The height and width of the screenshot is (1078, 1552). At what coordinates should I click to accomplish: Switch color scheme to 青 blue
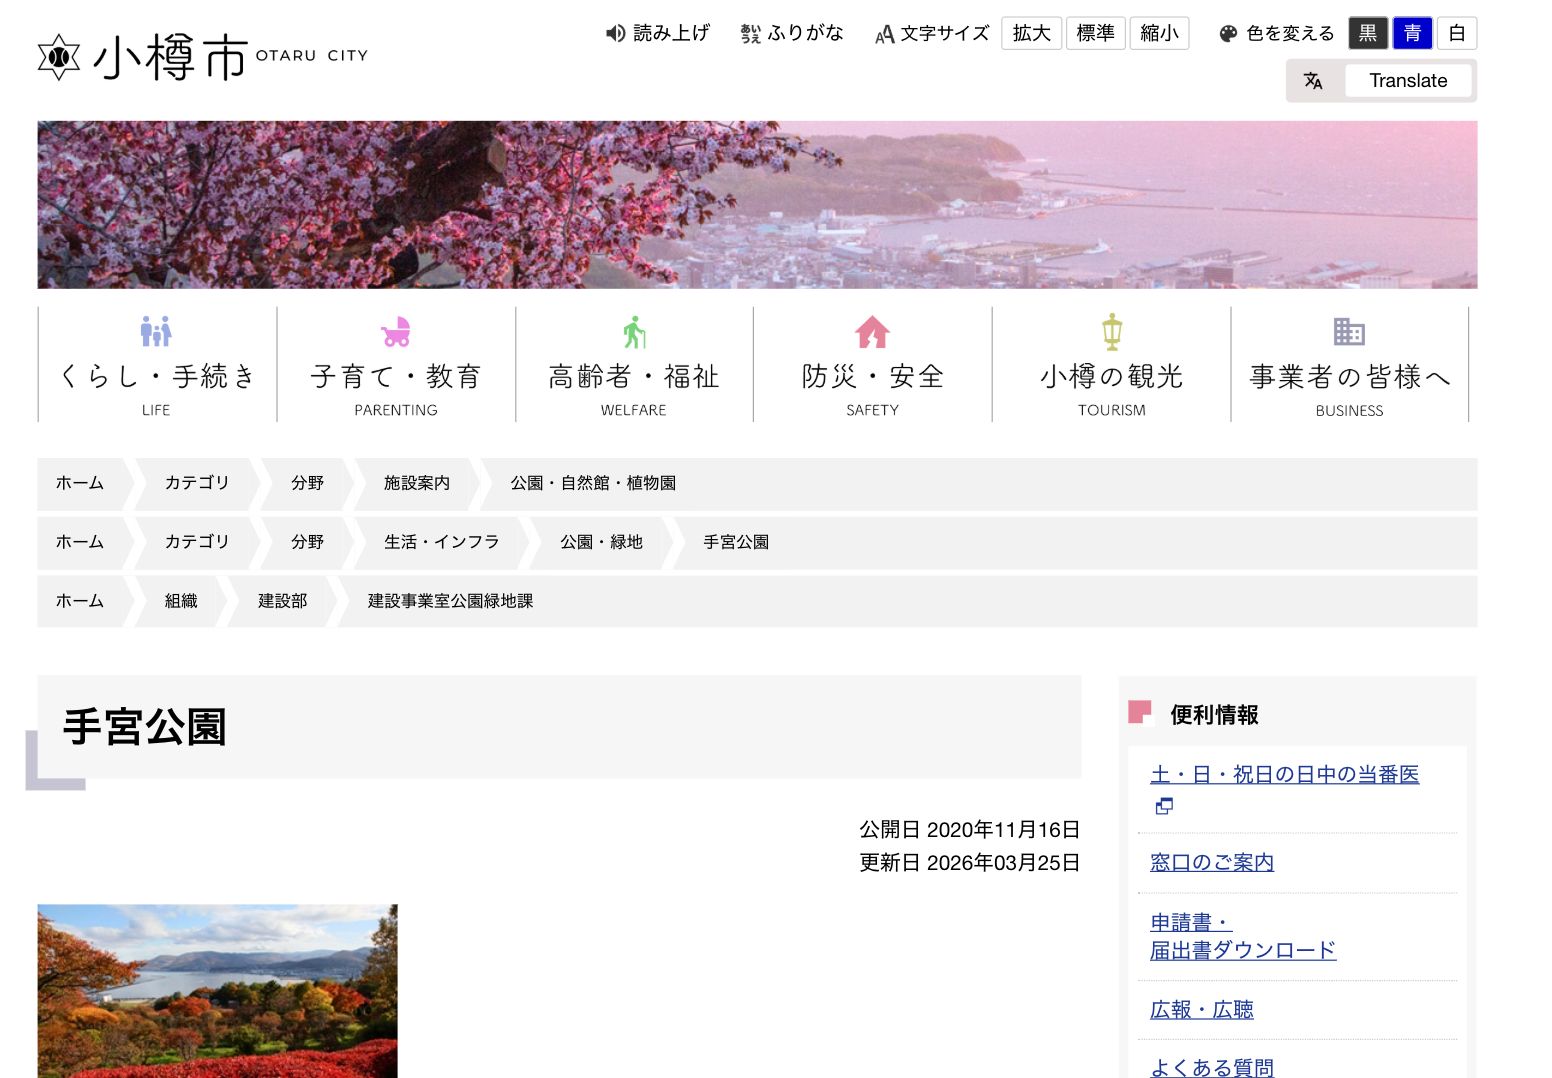[x=1412, y=33]
